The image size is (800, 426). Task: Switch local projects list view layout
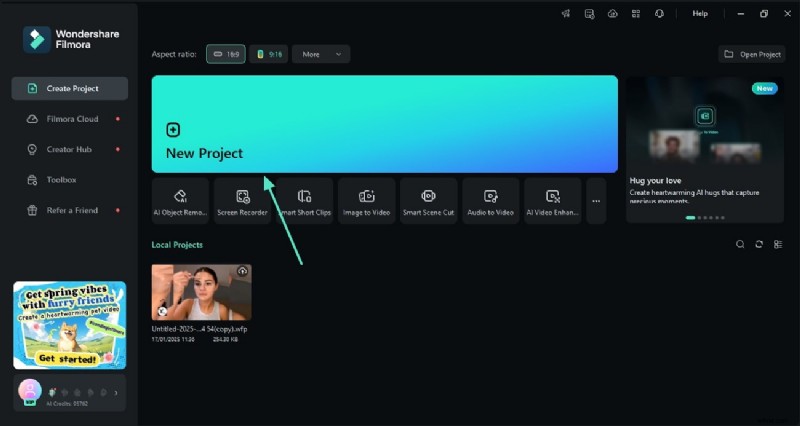click(778, 244)
